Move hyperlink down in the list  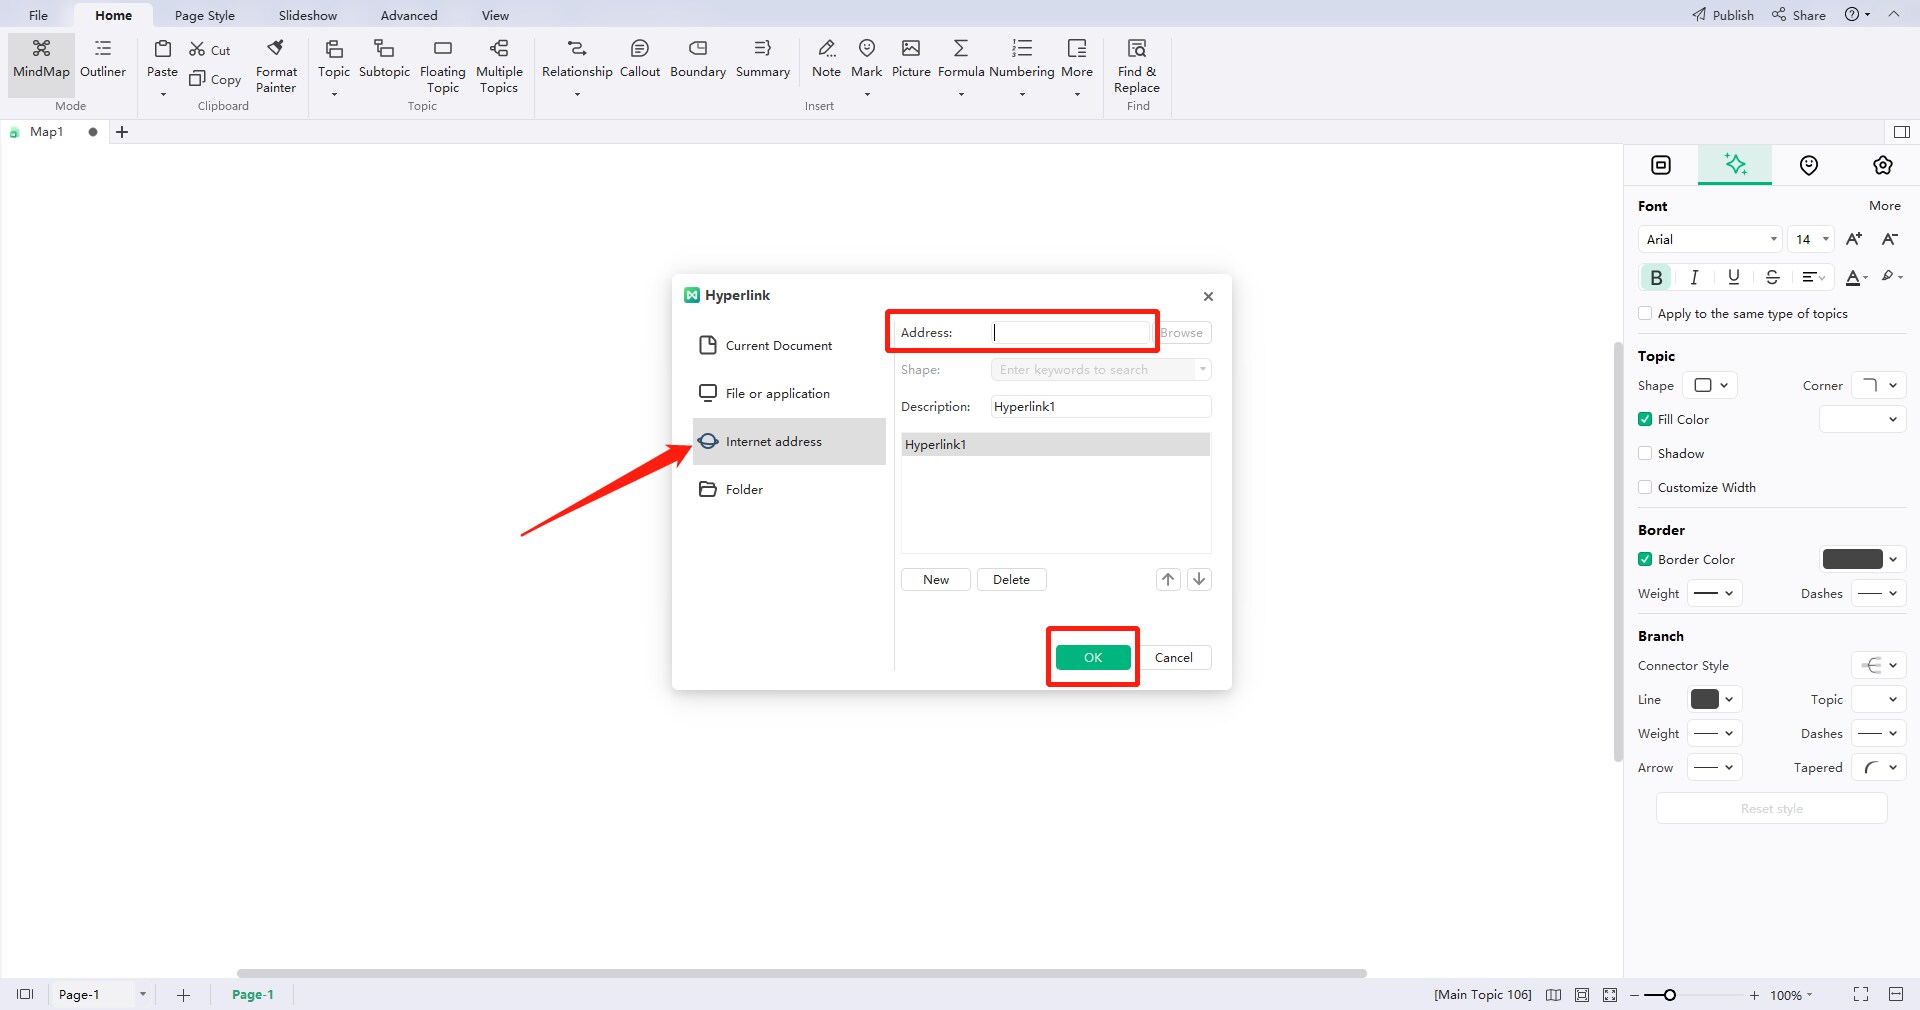tap(1199, 579)
